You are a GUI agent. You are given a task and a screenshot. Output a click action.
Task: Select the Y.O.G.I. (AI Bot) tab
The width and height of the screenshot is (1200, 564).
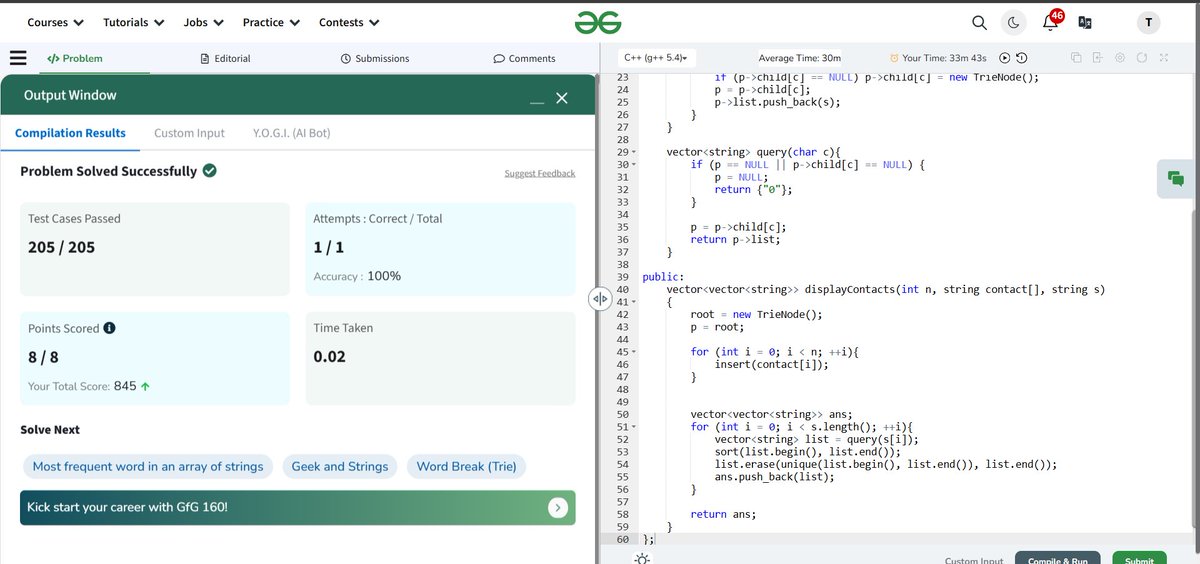[291, 133]
